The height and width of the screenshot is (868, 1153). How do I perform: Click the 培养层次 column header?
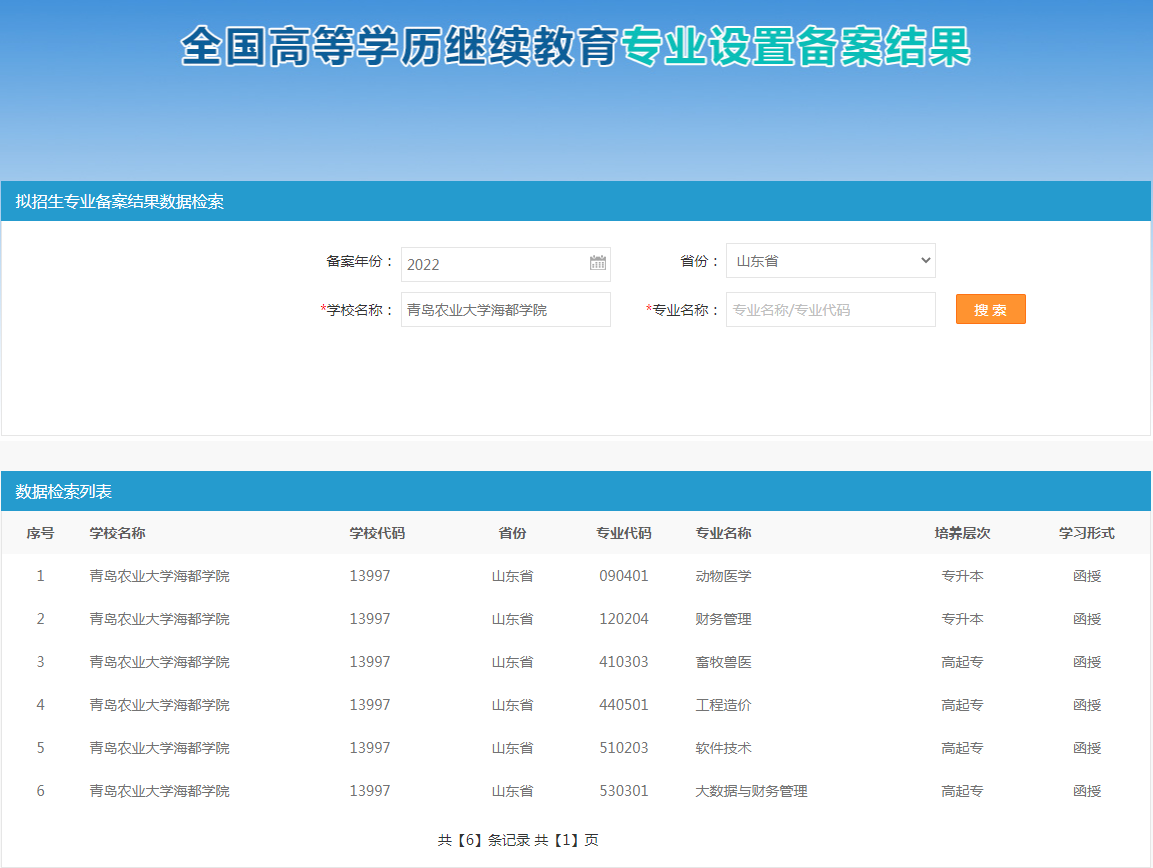962,533
